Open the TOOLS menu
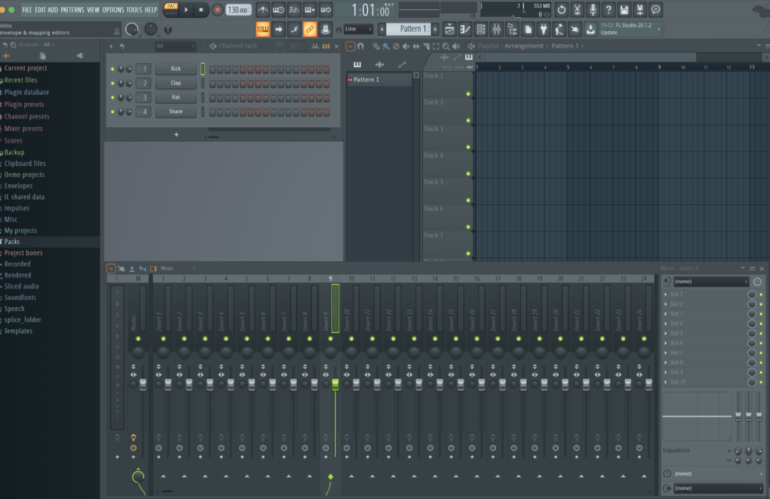Image resolution: width=770 pixels, height=499 pixels. (134, 9)
